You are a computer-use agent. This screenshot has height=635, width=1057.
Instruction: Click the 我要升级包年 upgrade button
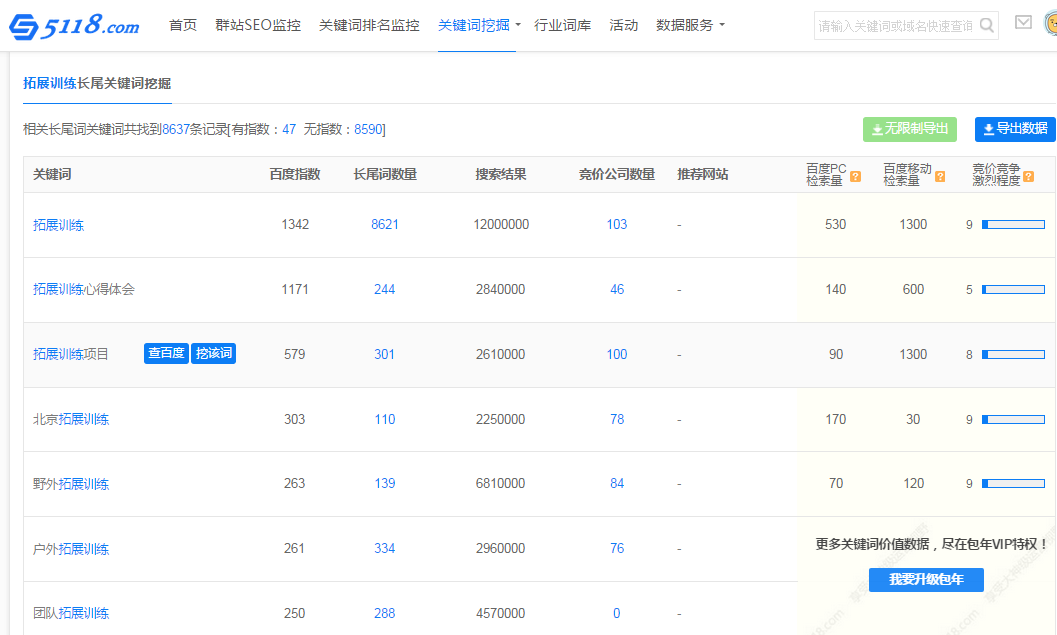pyautogui.click(x=926, y=580)
